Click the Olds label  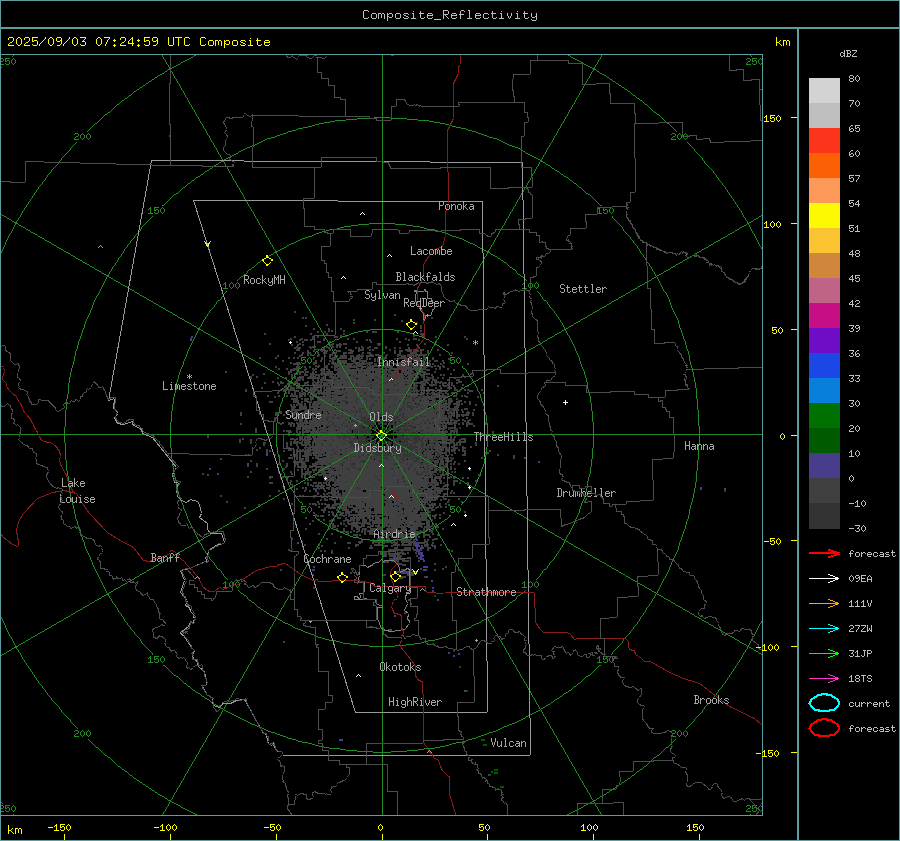pyautogui.click(x=381, y=417)
